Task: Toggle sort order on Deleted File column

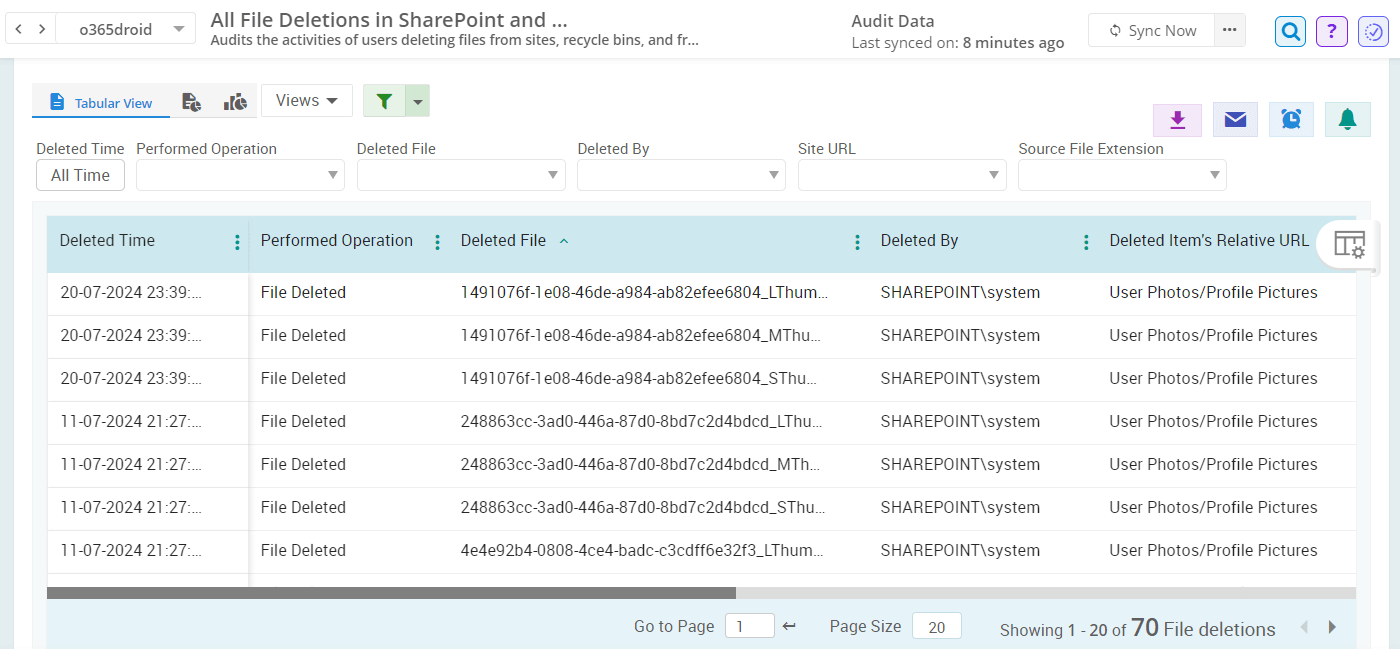Action: 564,240
